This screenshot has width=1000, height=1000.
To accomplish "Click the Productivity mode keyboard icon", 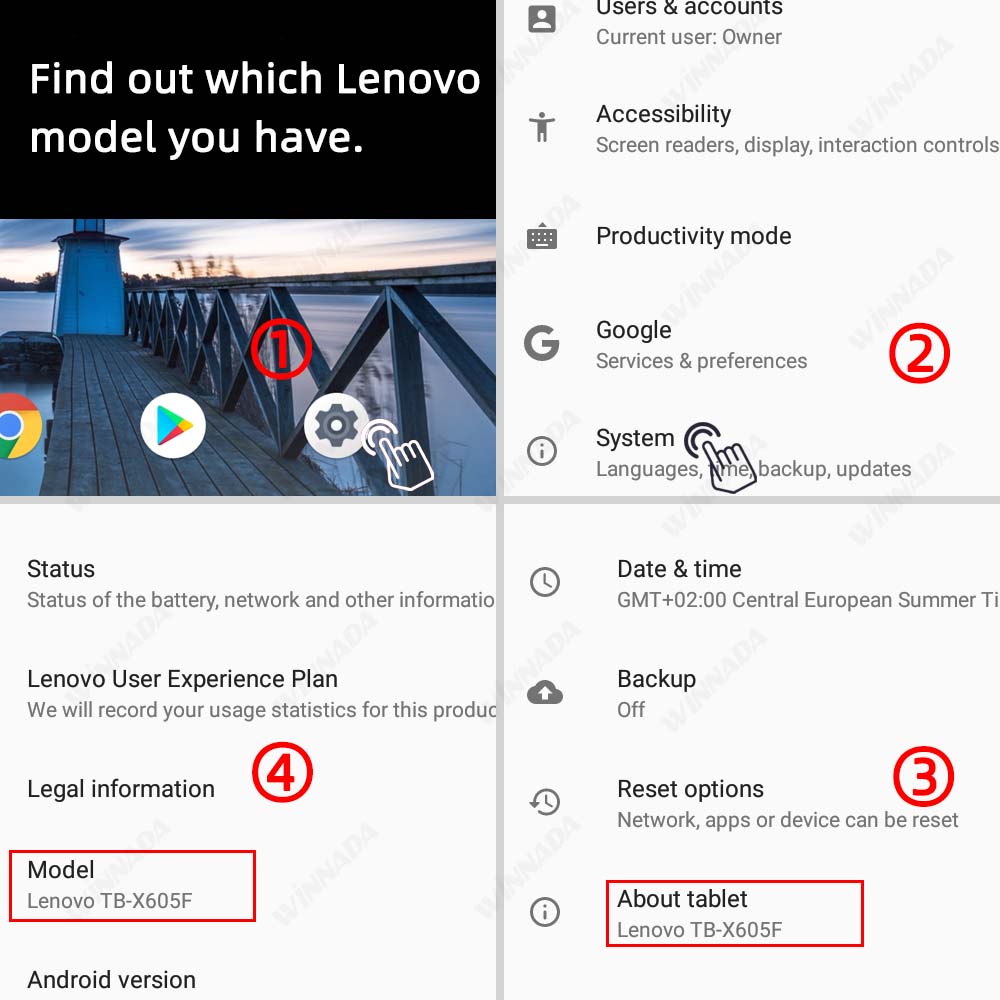I will [542, 237].
